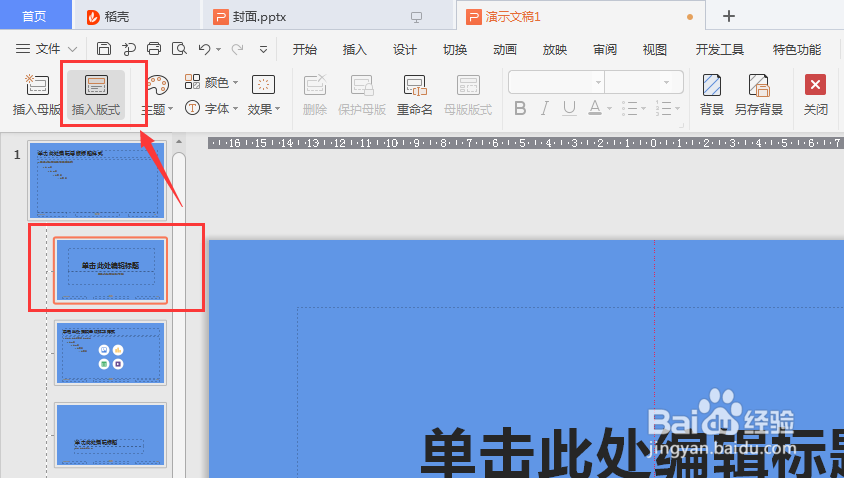The width and height of the screenshot is (844, 478).
Task: Open the Effects (效果) dropdown
Action: point(264,95)
